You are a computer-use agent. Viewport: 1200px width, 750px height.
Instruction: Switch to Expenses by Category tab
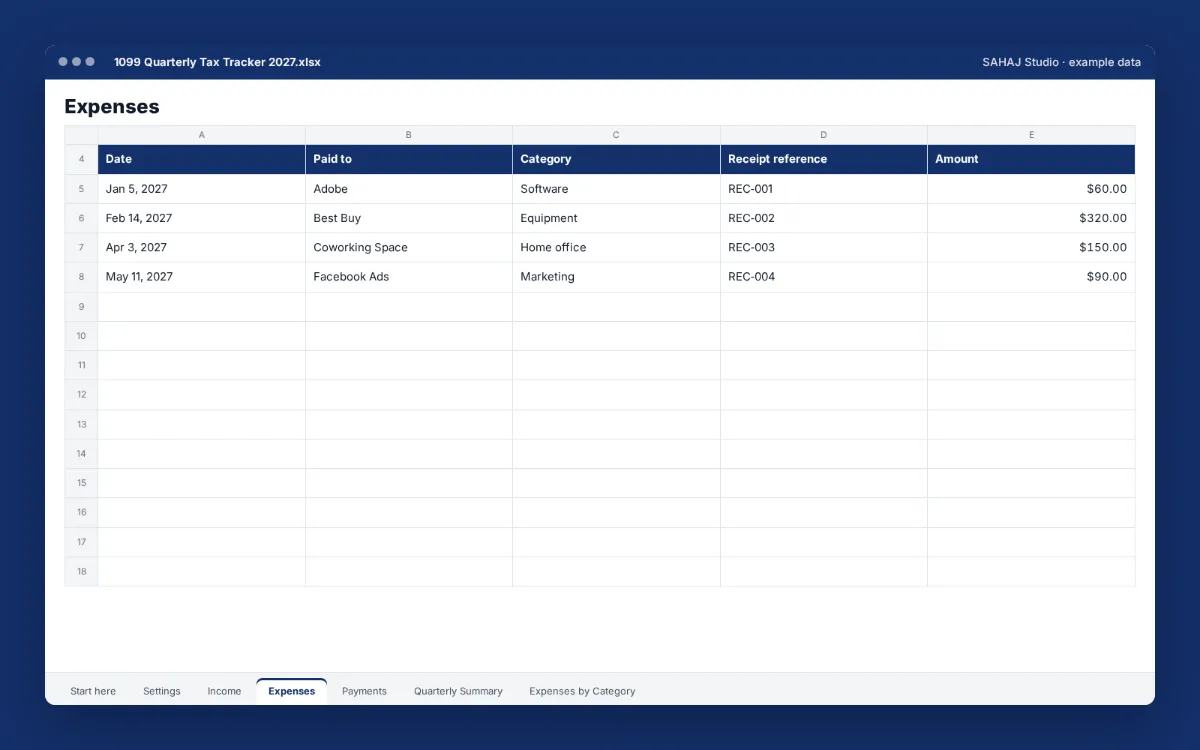(x=582, y=691)
